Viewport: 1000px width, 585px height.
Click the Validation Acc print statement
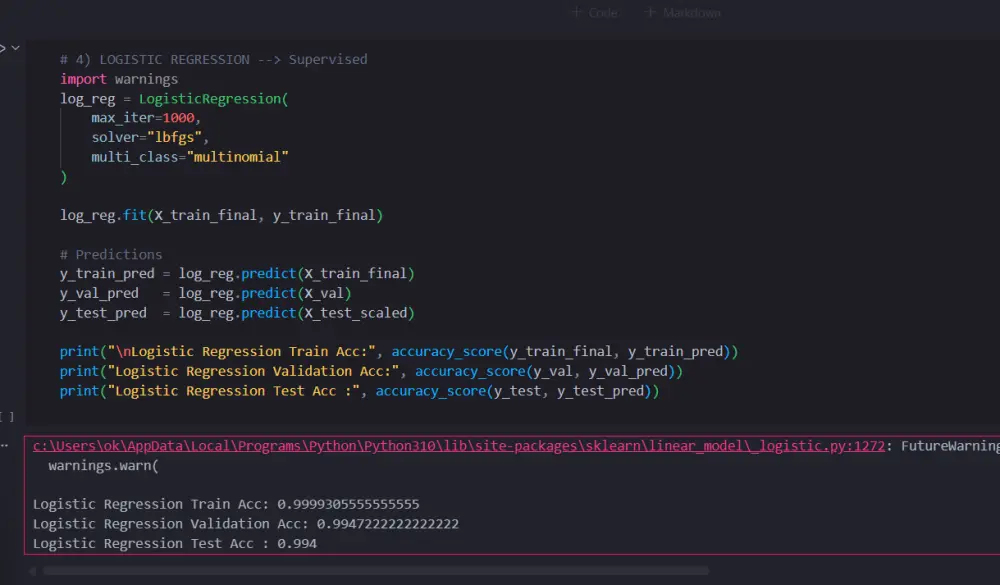pyautogui.click(x=370, y=371)
